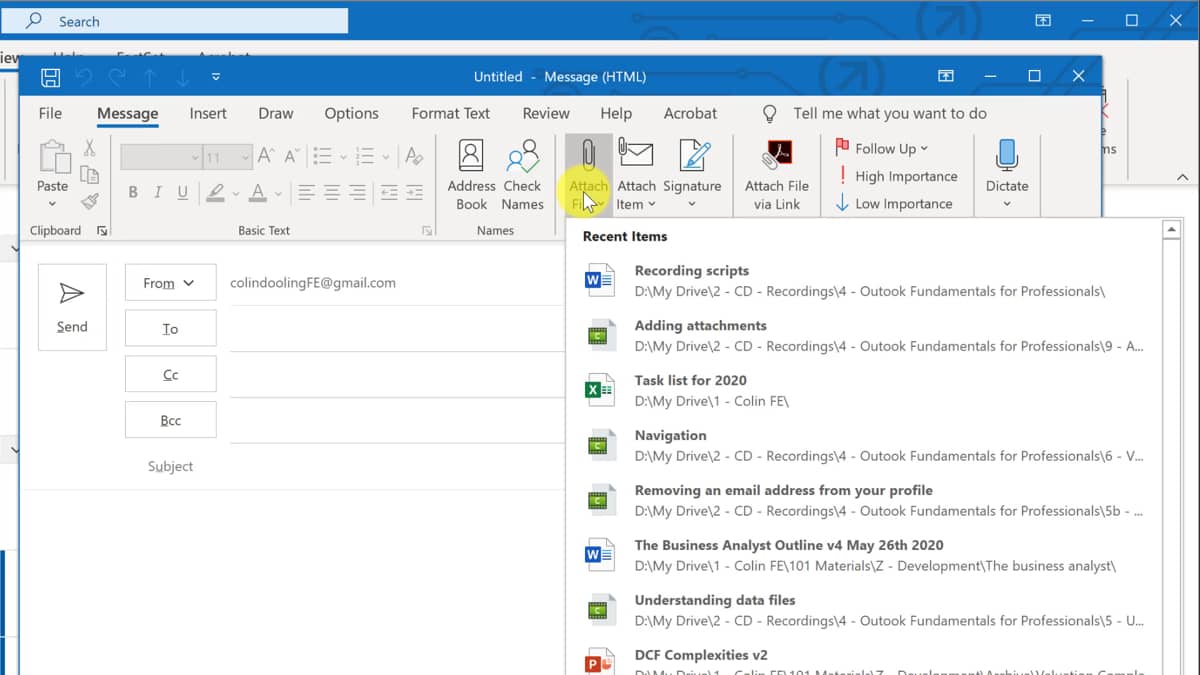1200x675 pixels.
Task: Click the Copy icon
Action: point(89,175)
